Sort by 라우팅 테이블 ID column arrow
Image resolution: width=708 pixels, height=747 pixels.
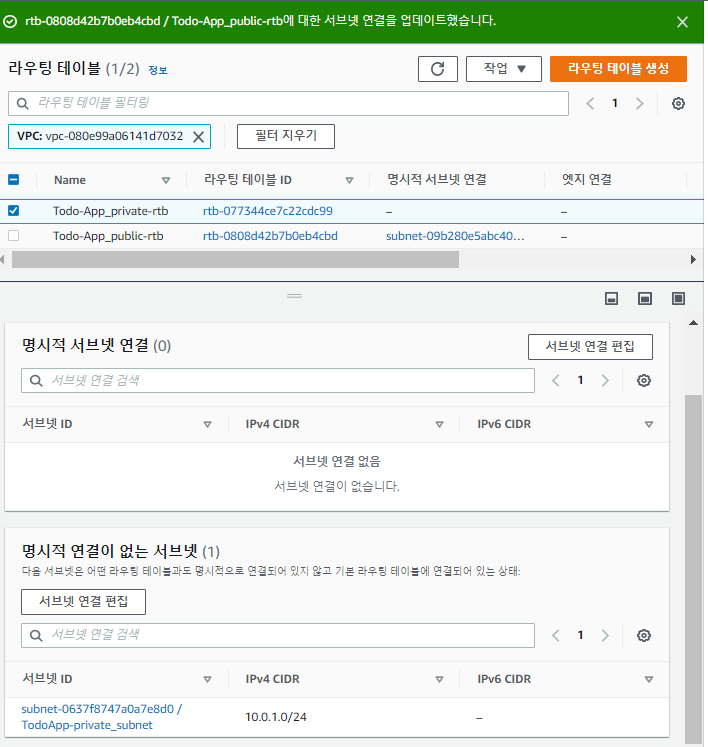349,181
